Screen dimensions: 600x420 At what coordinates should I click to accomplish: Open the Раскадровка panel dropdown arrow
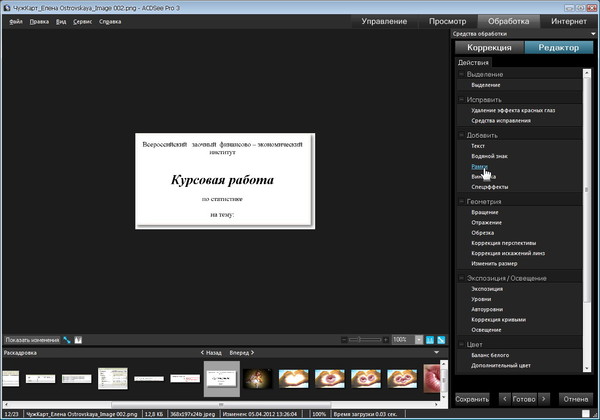pos(437,352)
